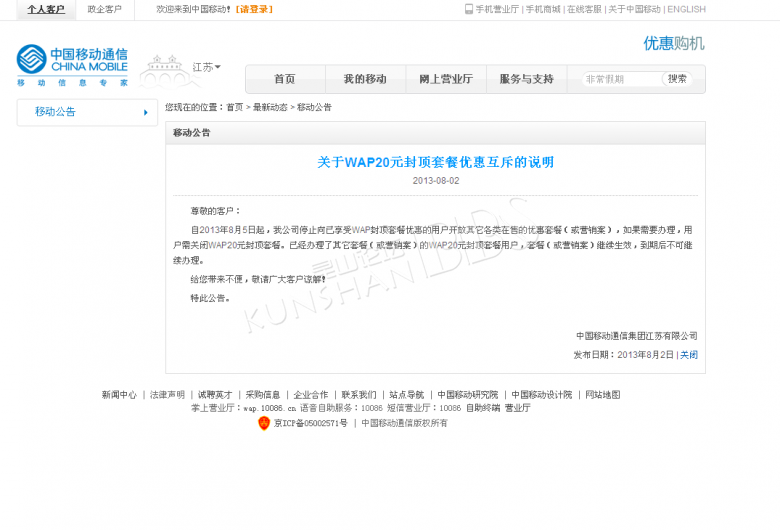
Task: Open the 首页 navigation menu
Action: 285,79
